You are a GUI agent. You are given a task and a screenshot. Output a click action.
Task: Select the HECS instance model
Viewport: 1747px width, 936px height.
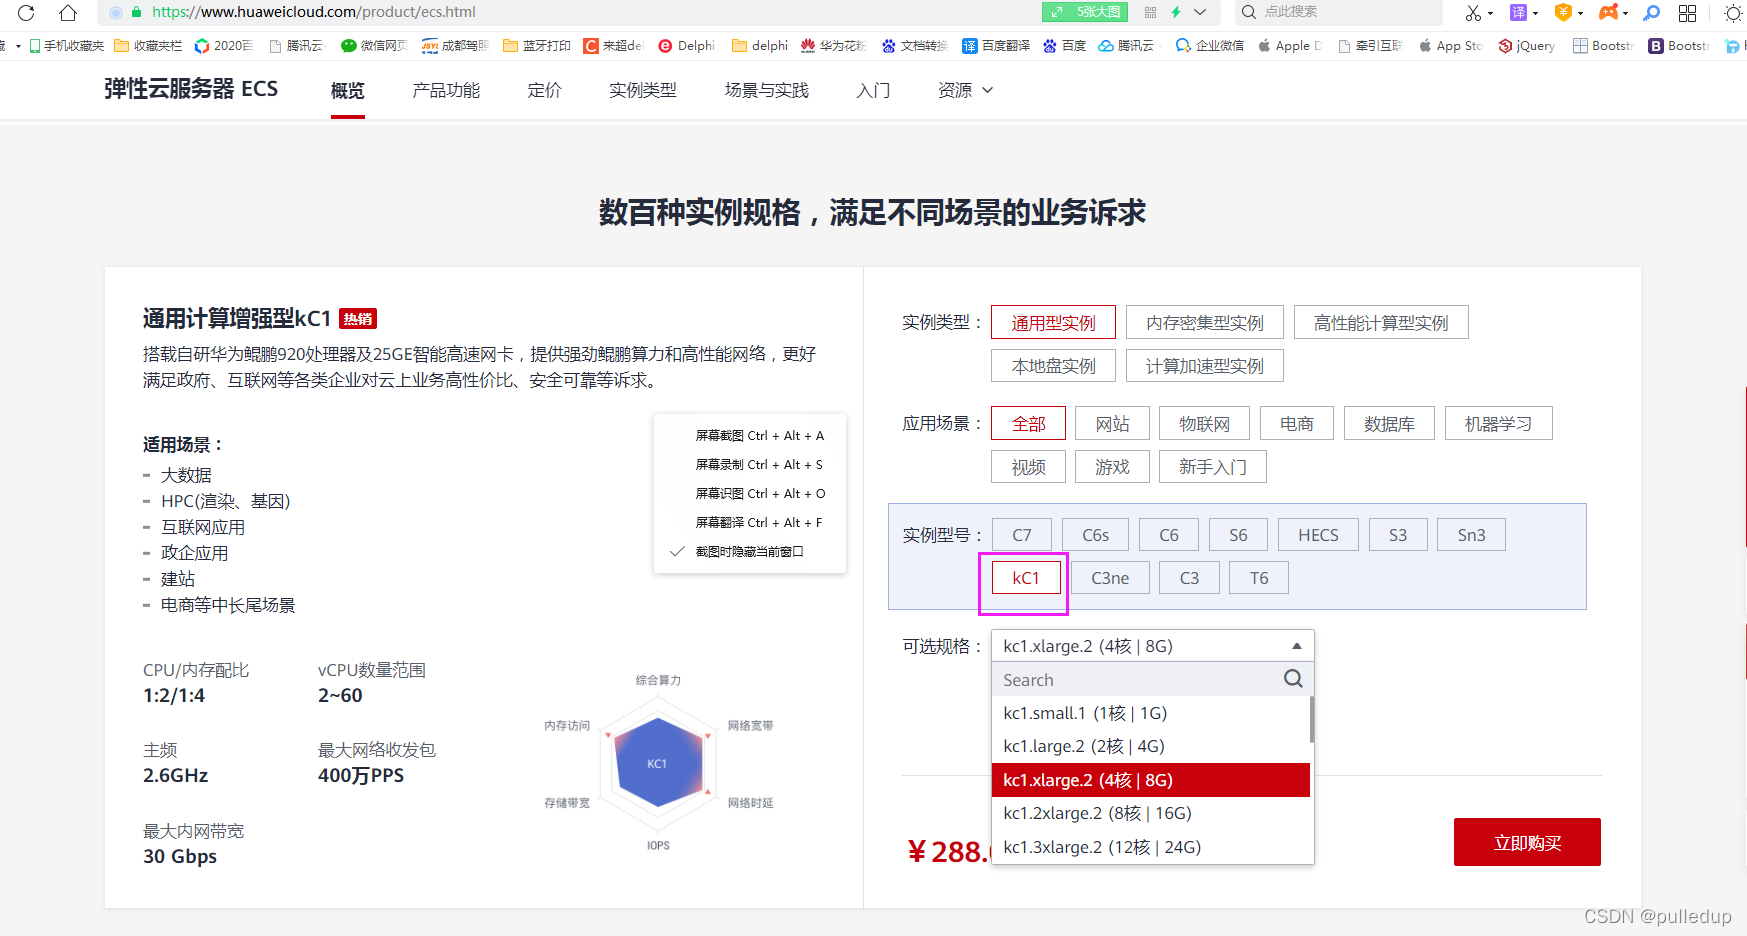[x=1318, y=535]
